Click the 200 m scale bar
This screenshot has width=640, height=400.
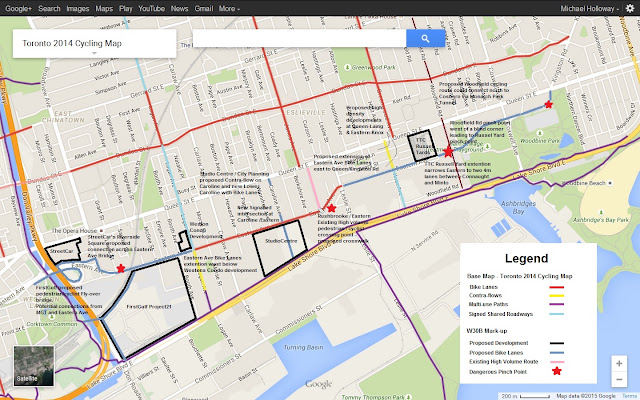(x=525, y=396)
